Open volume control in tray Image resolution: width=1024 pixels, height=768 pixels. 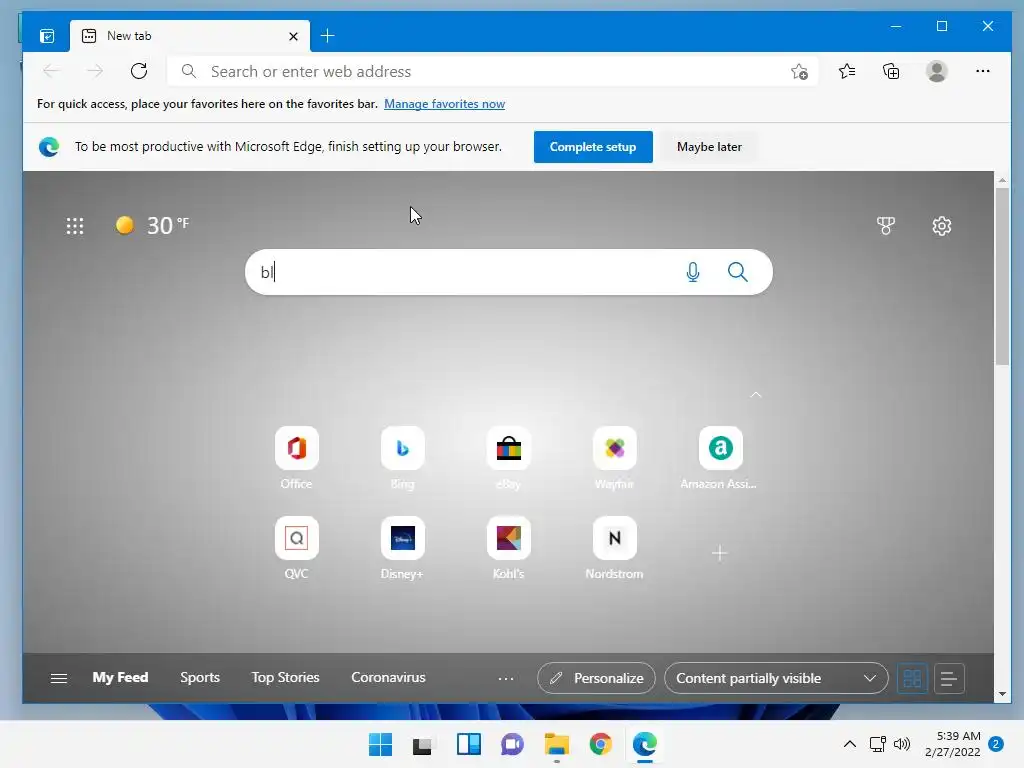pyautogui.click(x=902, y=744)
